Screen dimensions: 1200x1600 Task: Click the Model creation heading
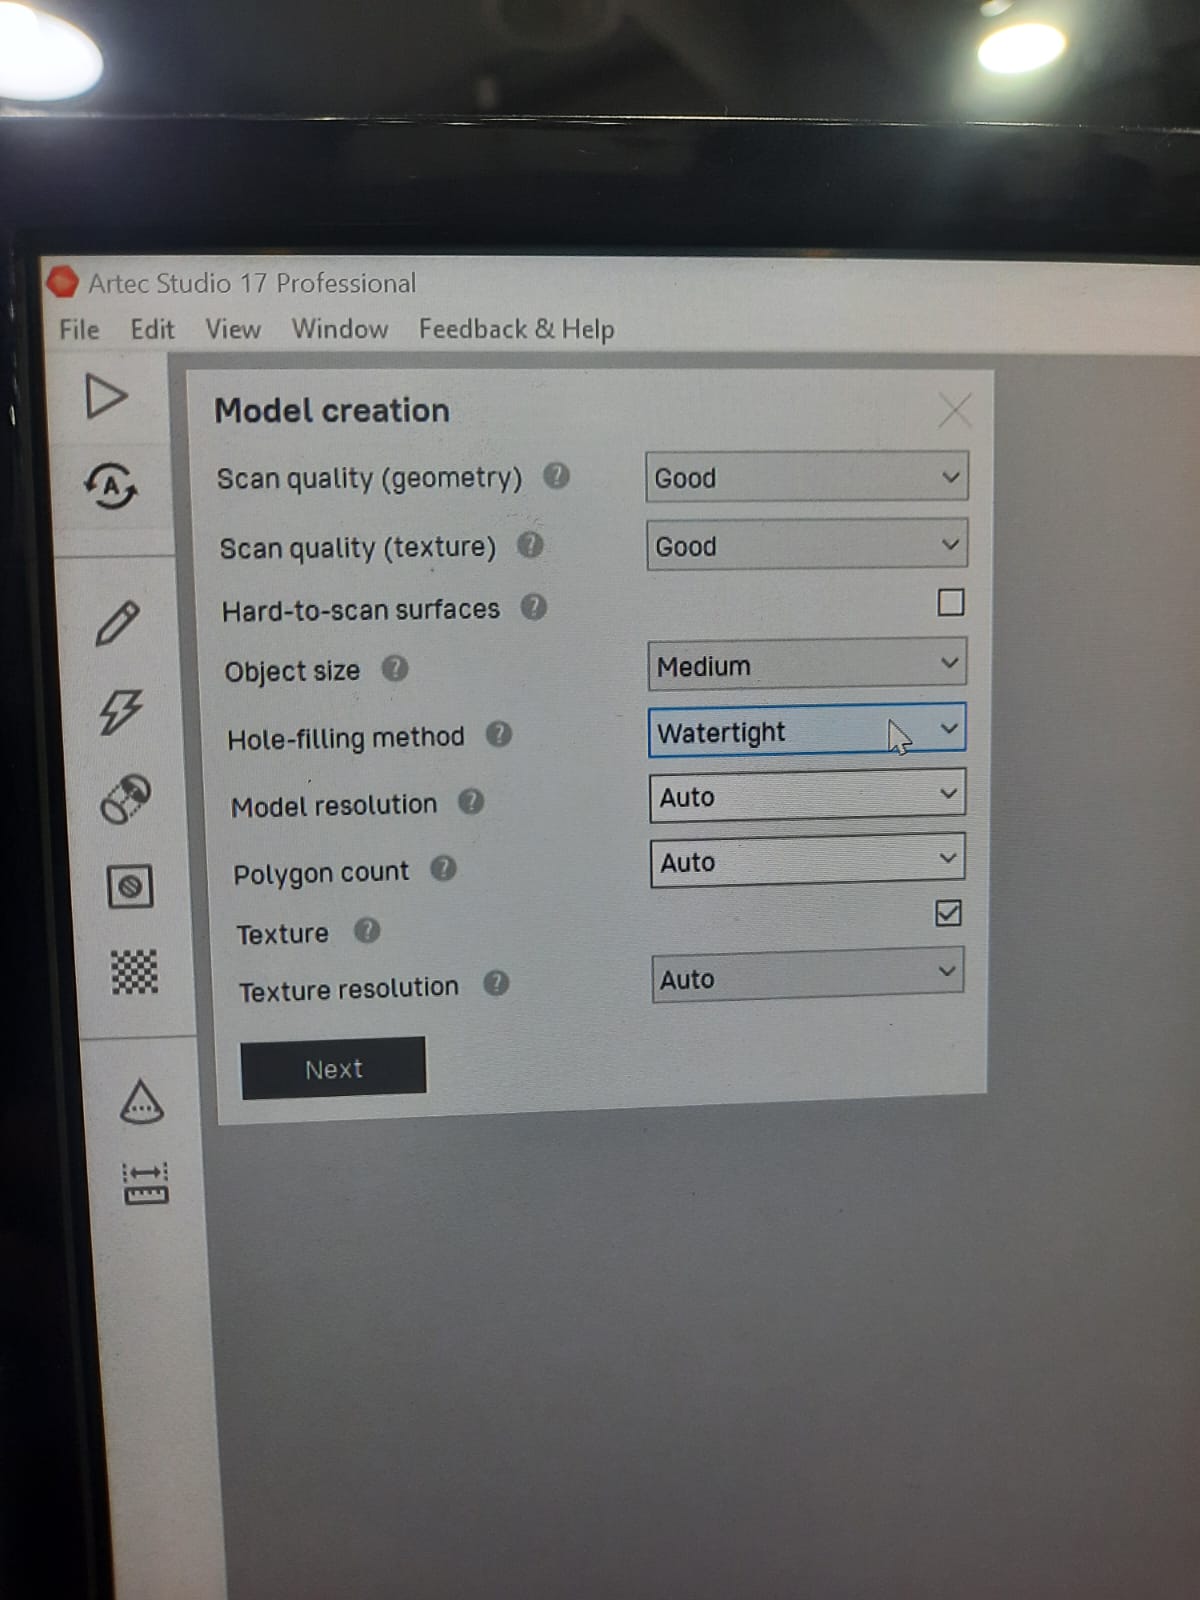(332, 411)
